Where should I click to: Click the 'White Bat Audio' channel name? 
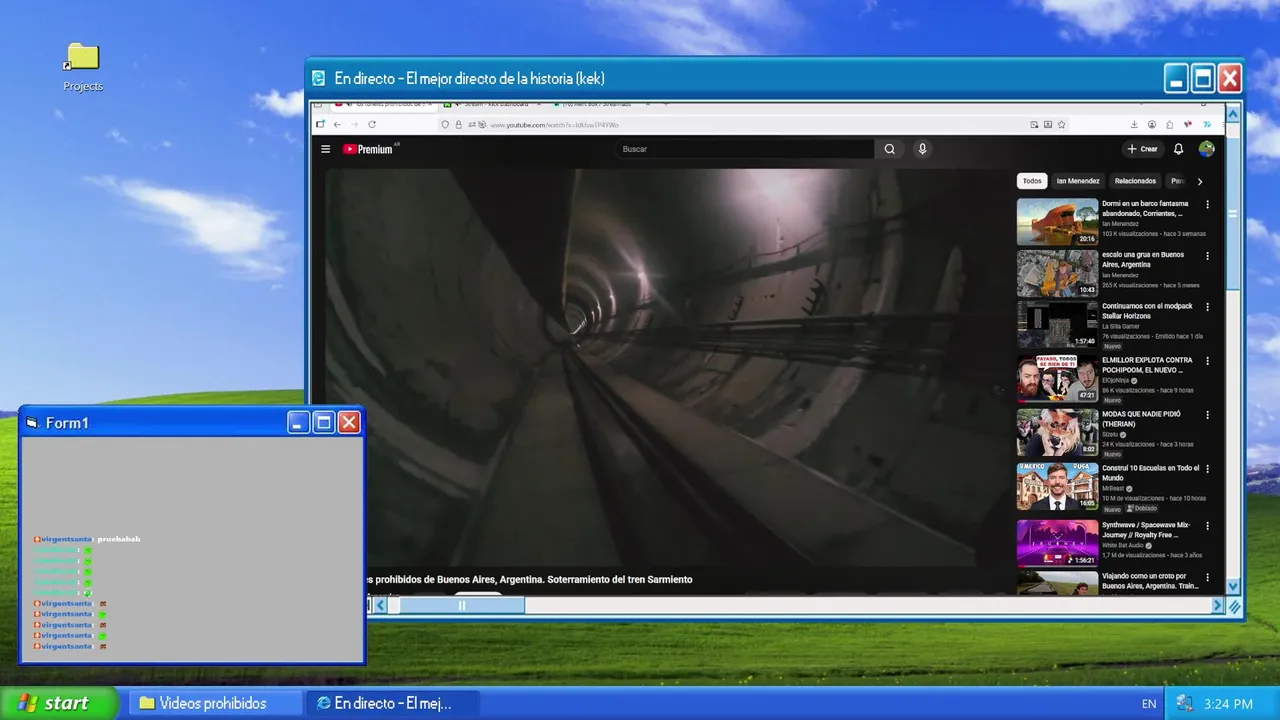1123,545
